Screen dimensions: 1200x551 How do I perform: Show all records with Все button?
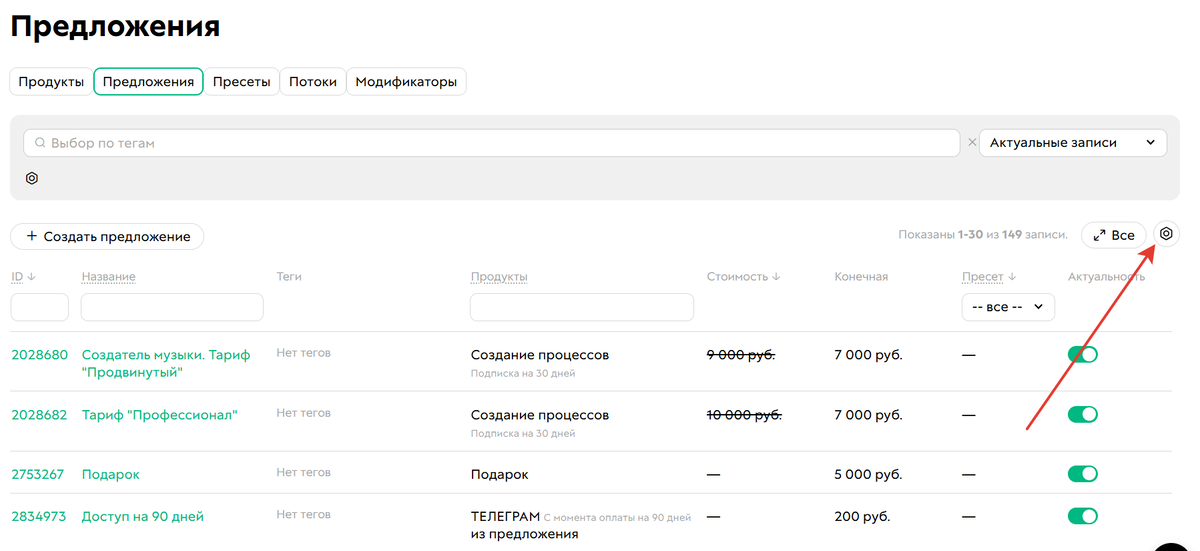pyautogui.click(x=1113, y=235)
